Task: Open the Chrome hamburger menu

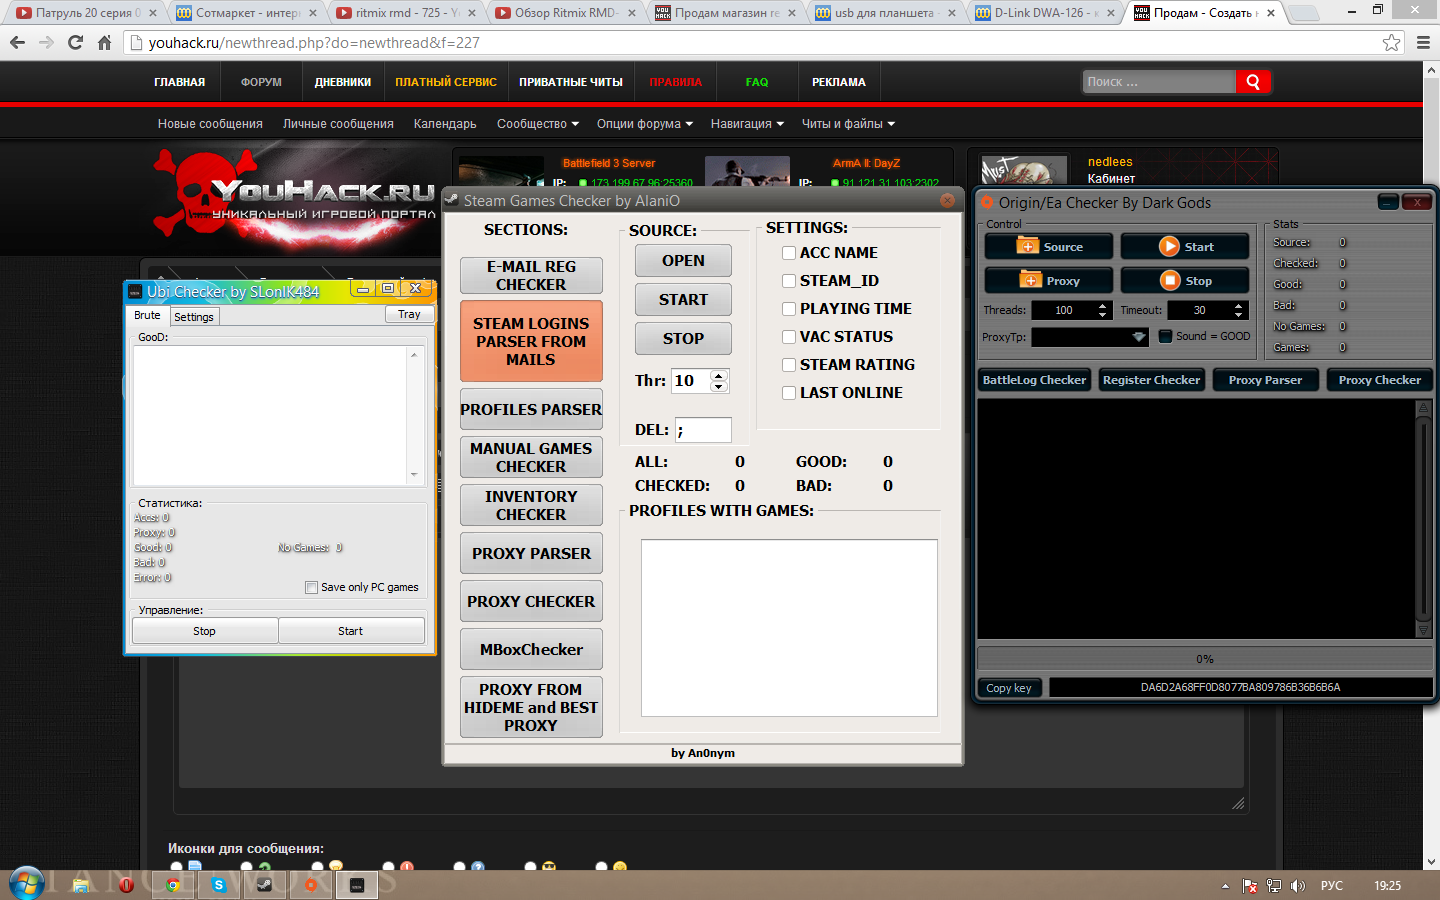Action: 1422,43
